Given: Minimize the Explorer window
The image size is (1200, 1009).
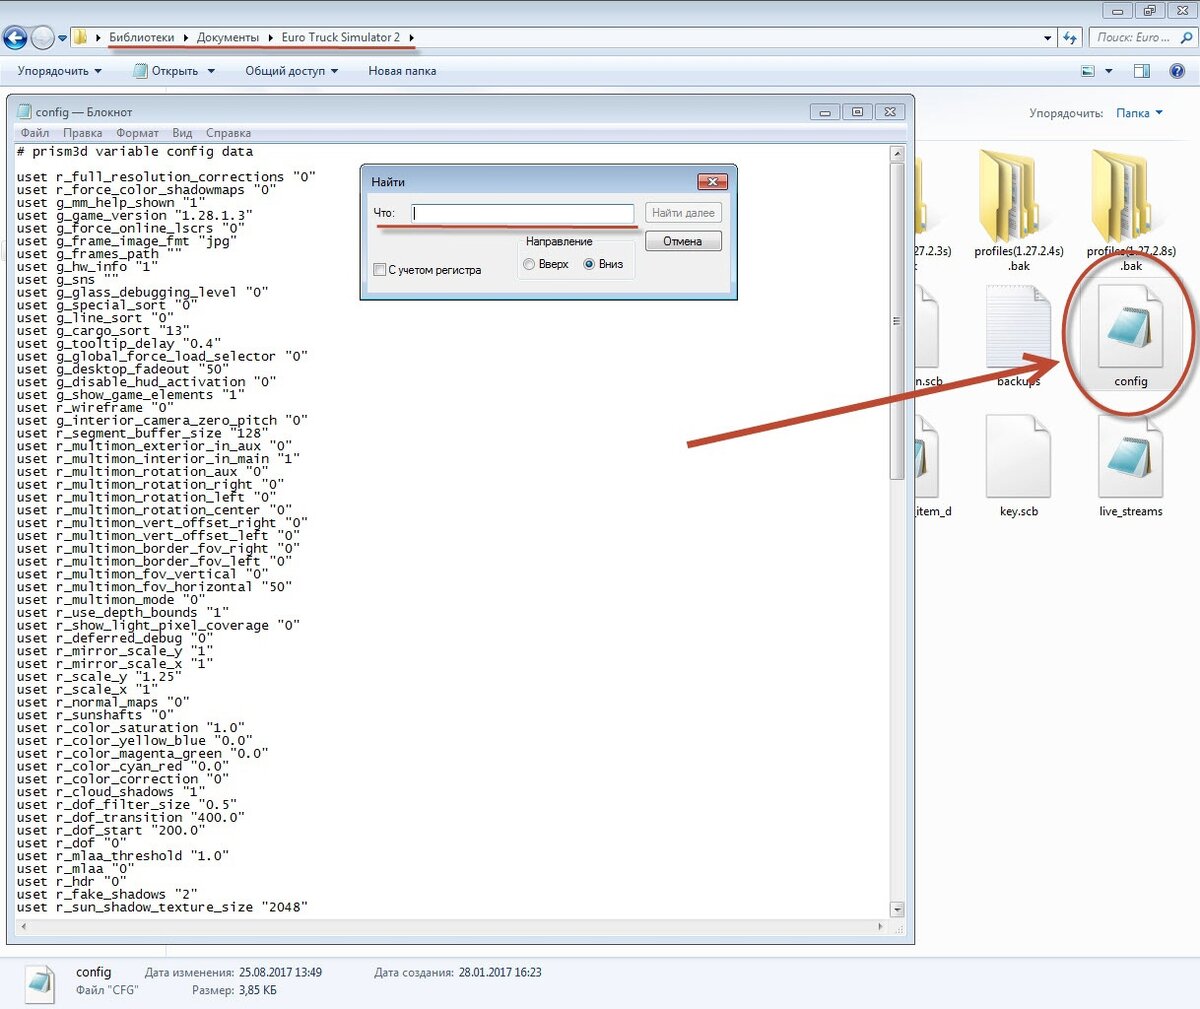Looking at the screenshot, I should [x=1118, y=11].
